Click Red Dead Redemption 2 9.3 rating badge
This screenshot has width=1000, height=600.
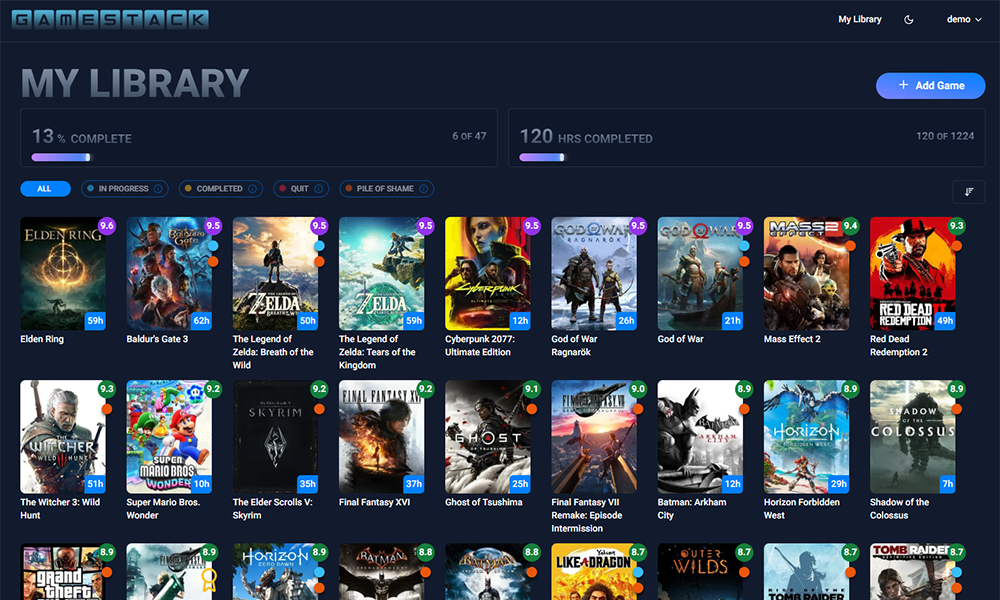(x=957, y=226)
